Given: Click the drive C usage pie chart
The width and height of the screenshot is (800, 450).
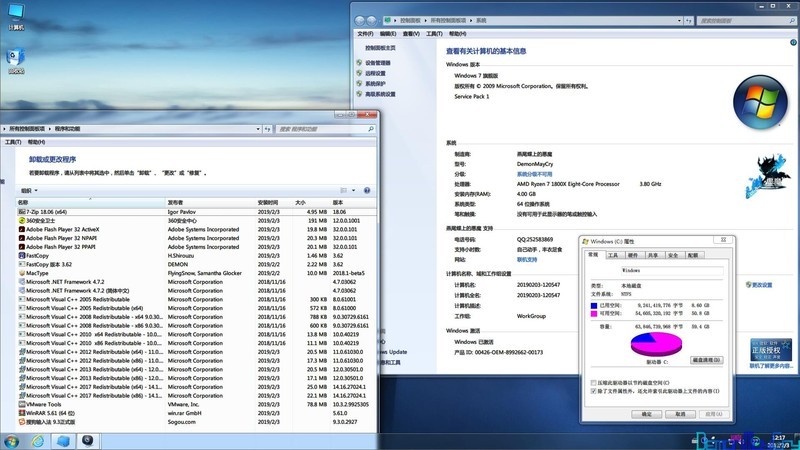Looking at the screenshot, I should tap(656, 344).
